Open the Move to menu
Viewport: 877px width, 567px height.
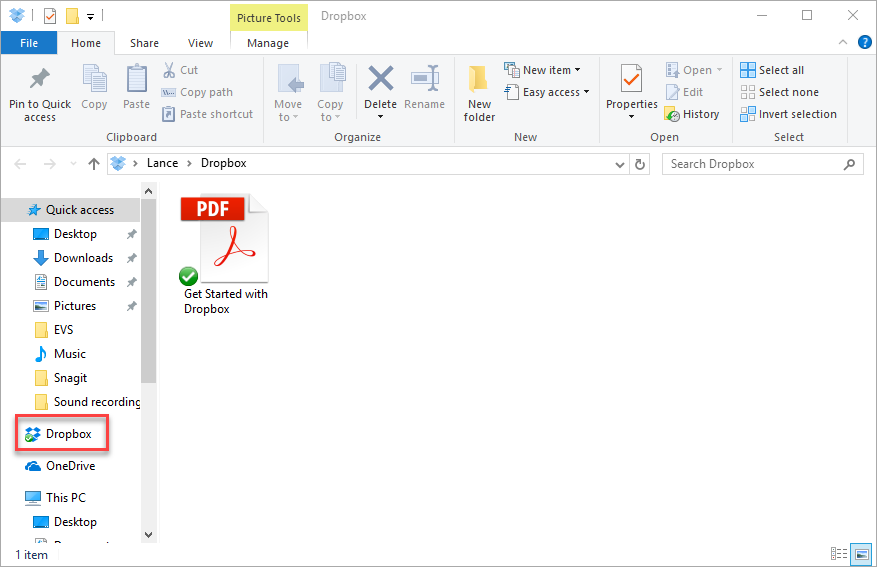288,93
